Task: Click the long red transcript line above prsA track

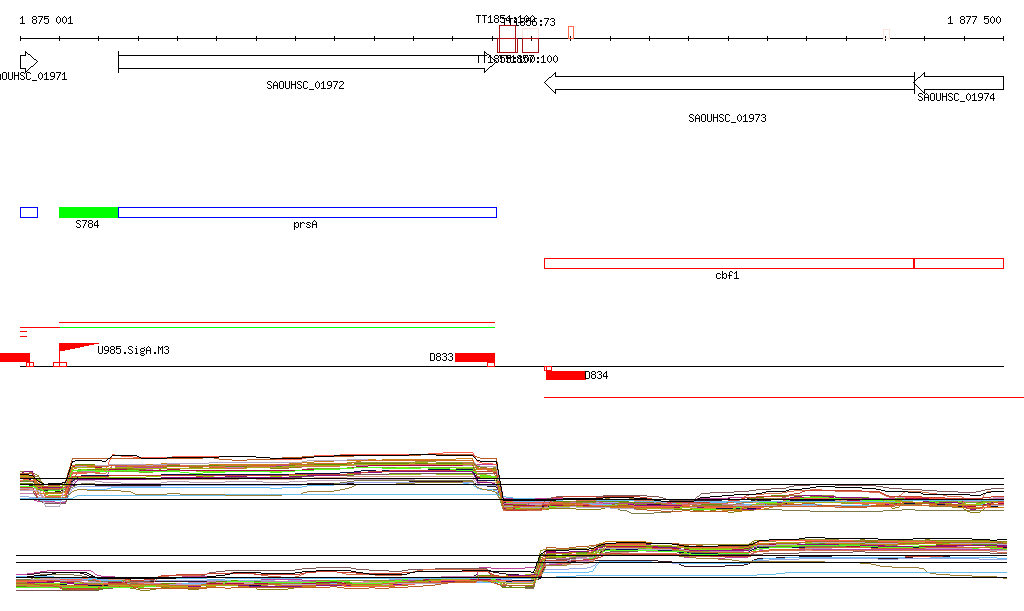Action: [x=277, y=322]
